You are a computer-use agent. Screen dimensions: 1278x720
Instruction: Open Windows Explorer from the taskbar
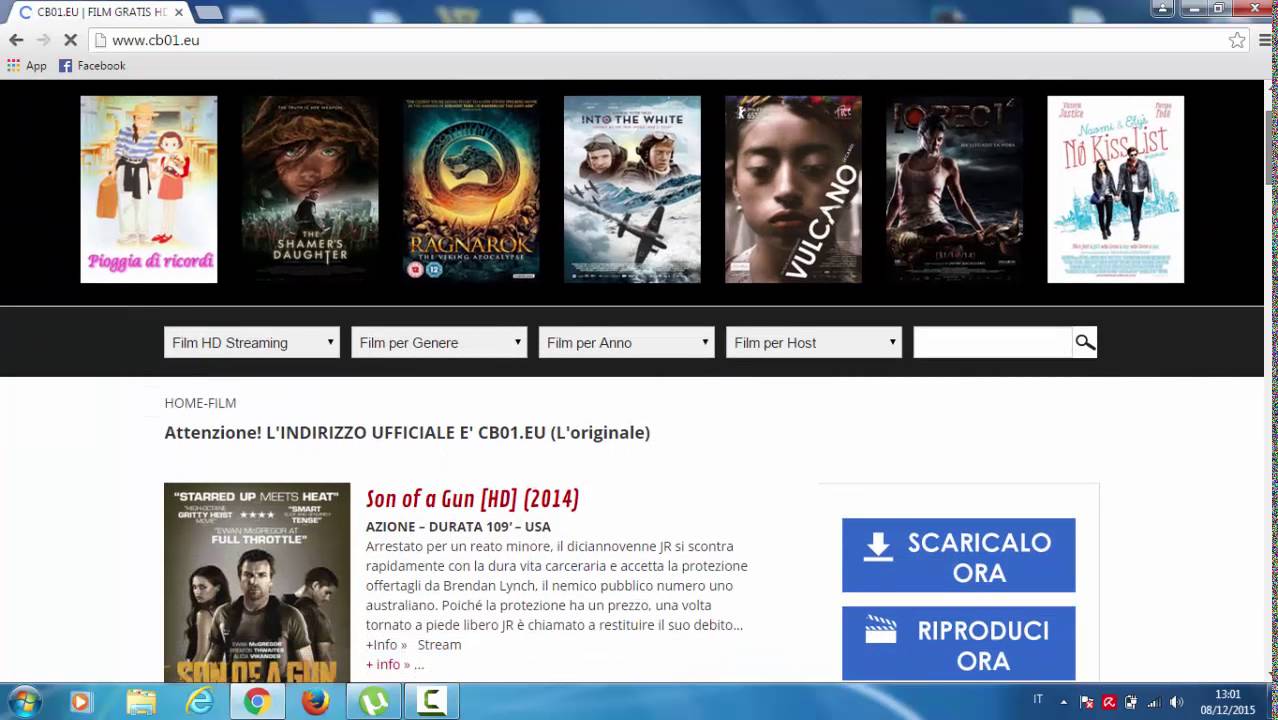(x=141, y=702)
